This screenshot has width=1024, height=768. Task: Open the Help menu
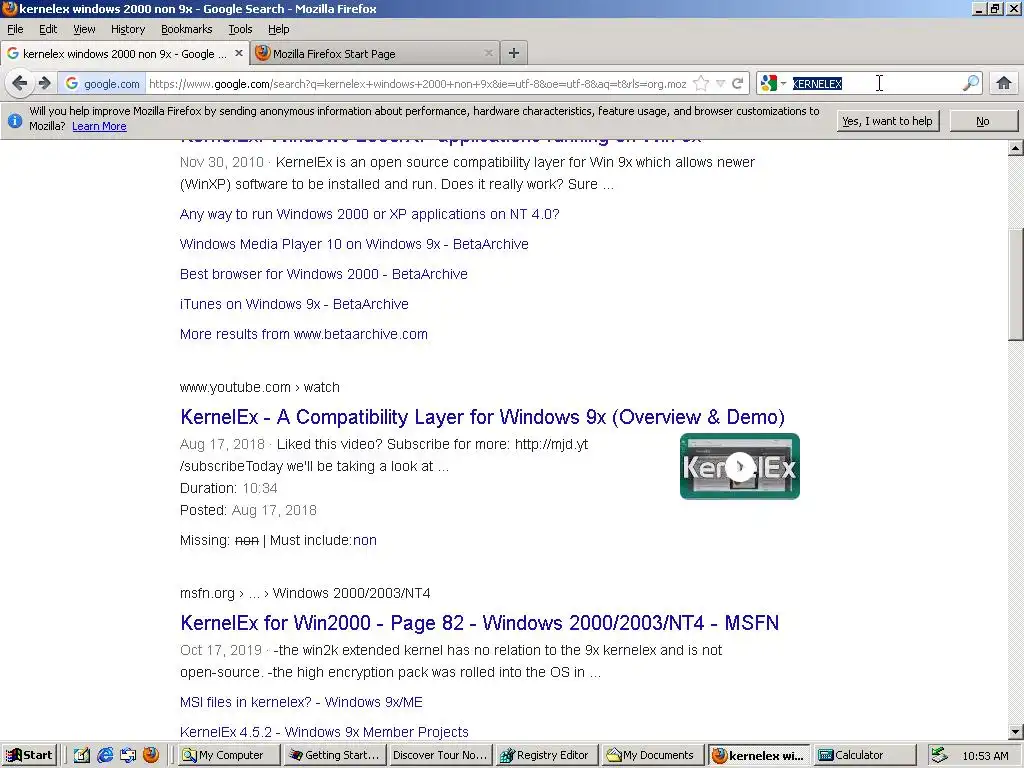click(278, 29)
